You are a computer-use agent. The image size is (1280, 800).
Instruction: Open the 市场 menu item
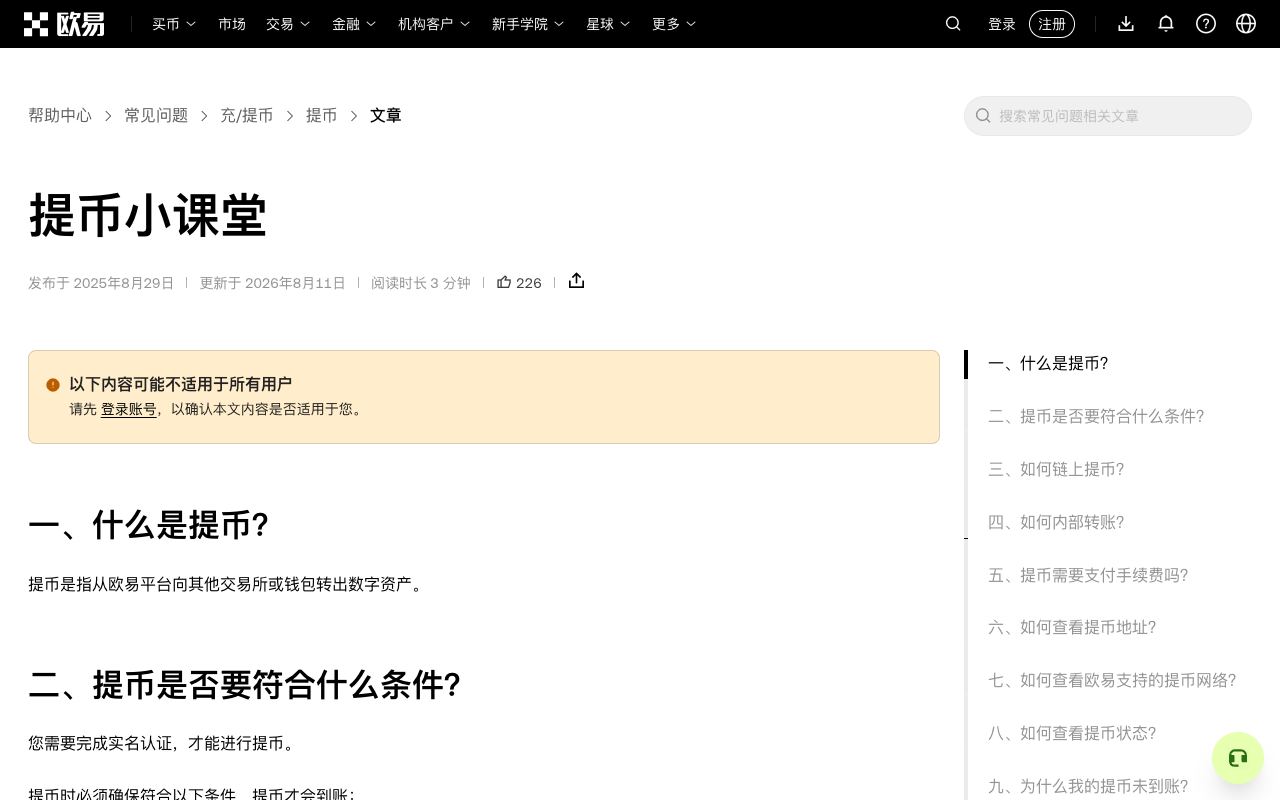click(232, 24)
